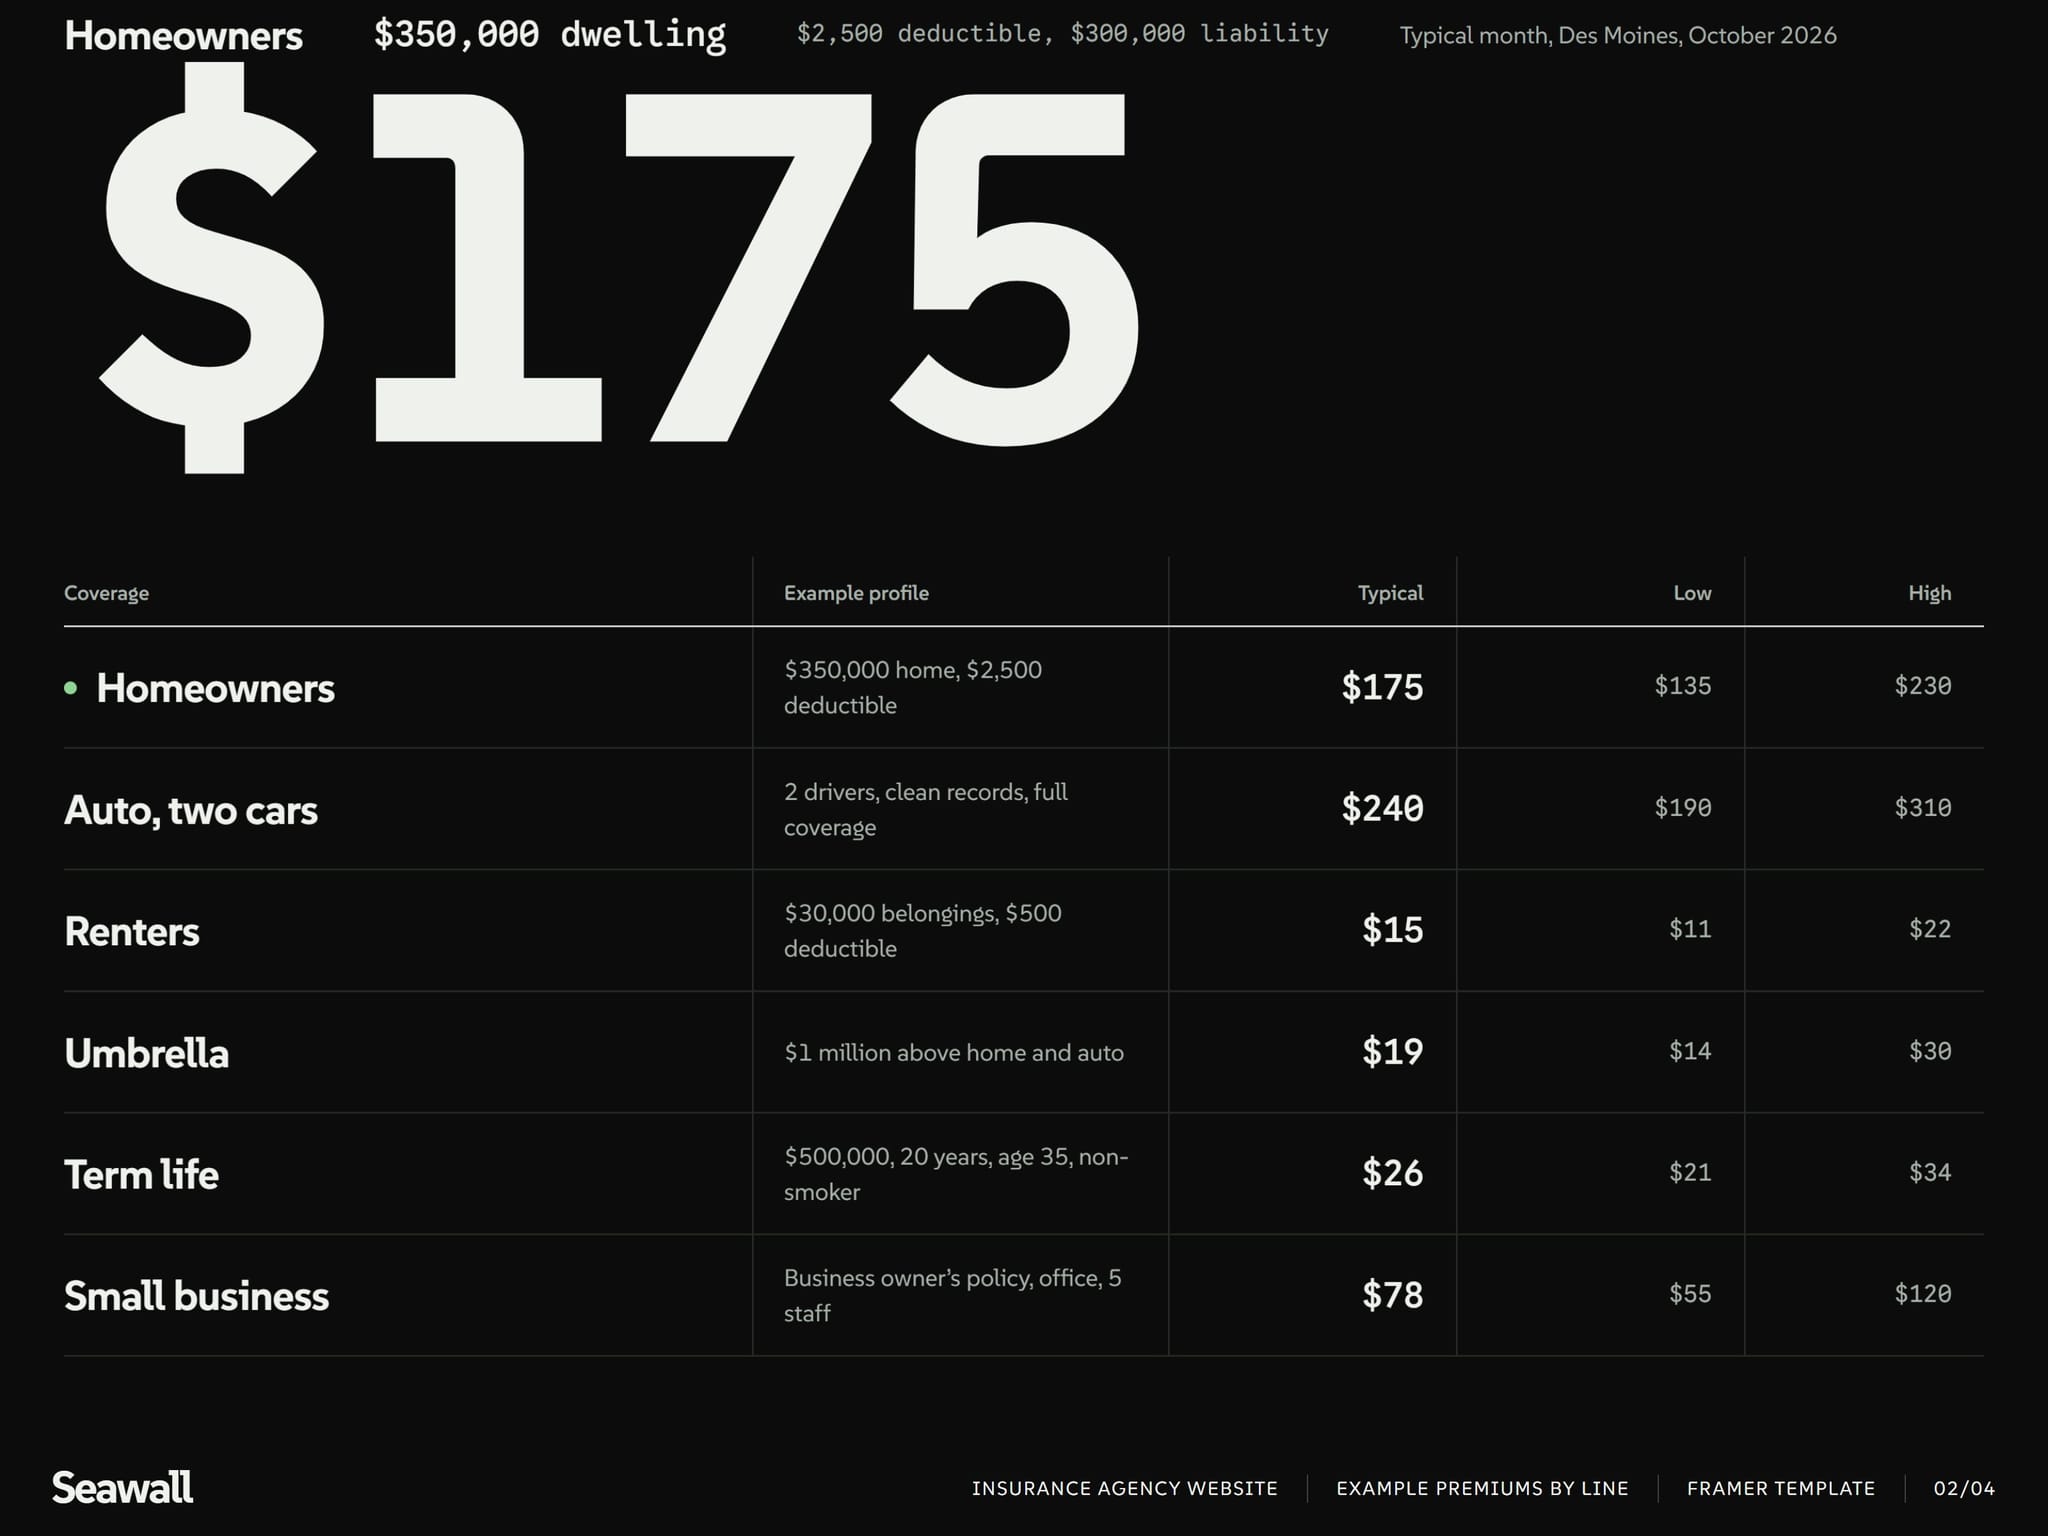Click the Typical column header
The width and height of the screenshot is (2048, 1536).
(x=1390, y=593)
